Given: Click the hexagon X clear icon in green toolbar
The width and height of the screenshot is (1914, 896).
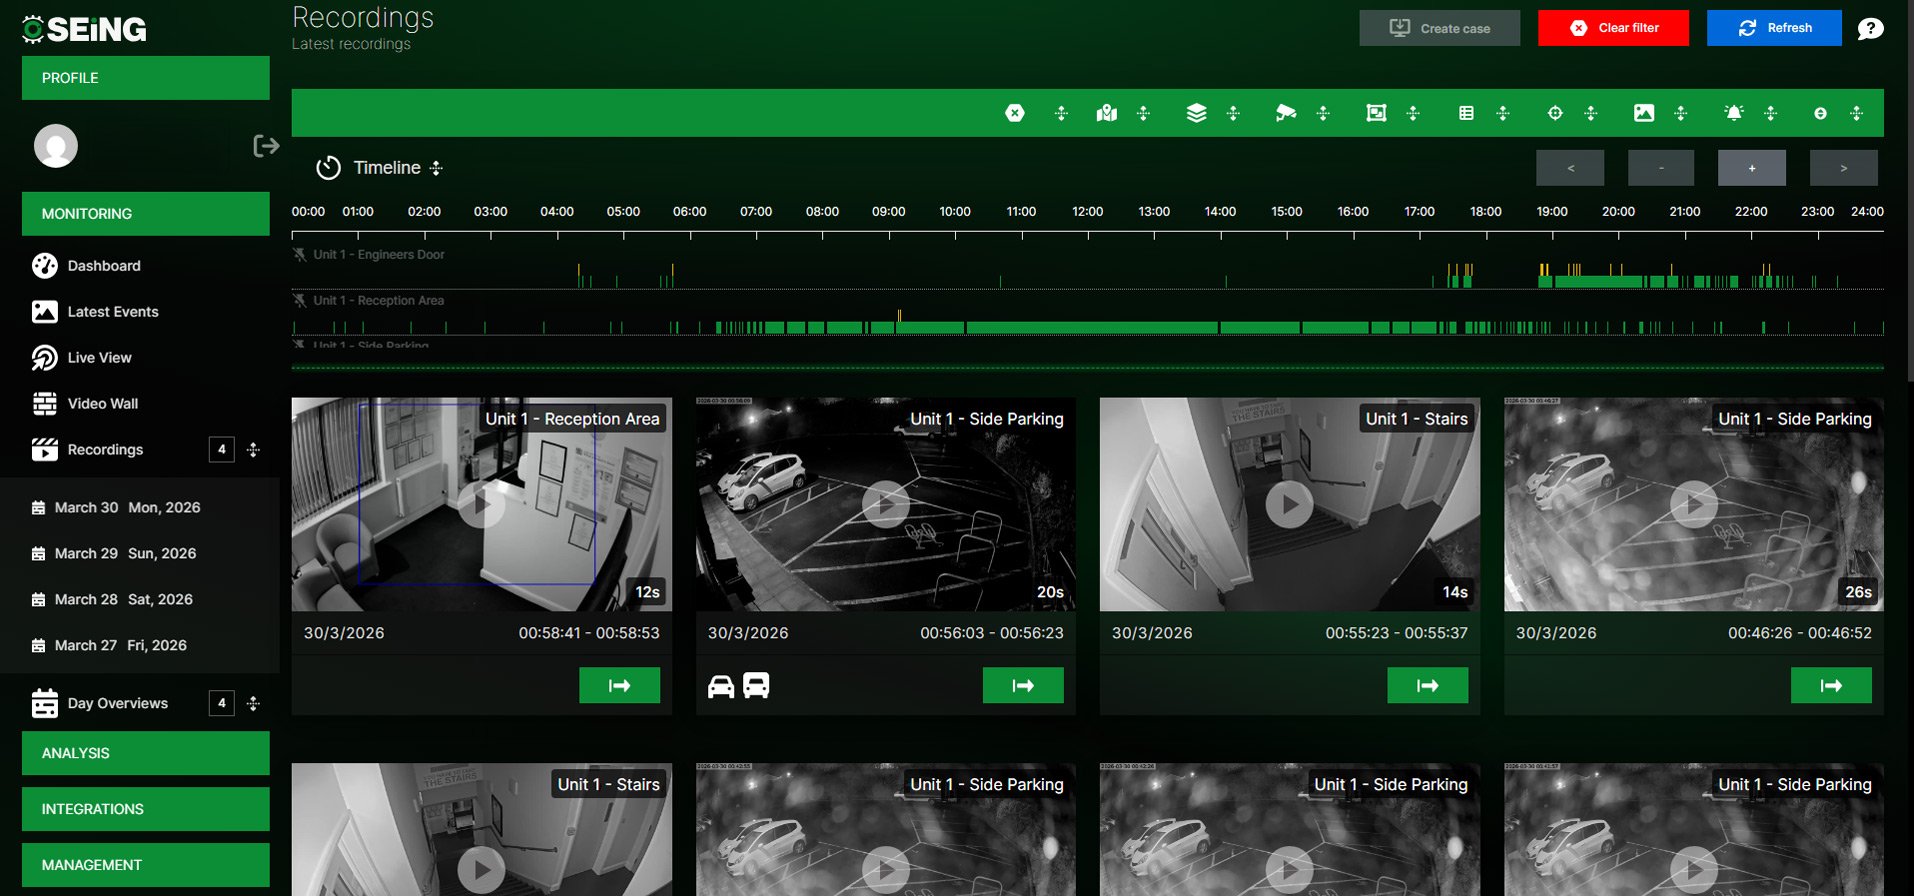Looking at the screenshot, I should coord(1014,113).
